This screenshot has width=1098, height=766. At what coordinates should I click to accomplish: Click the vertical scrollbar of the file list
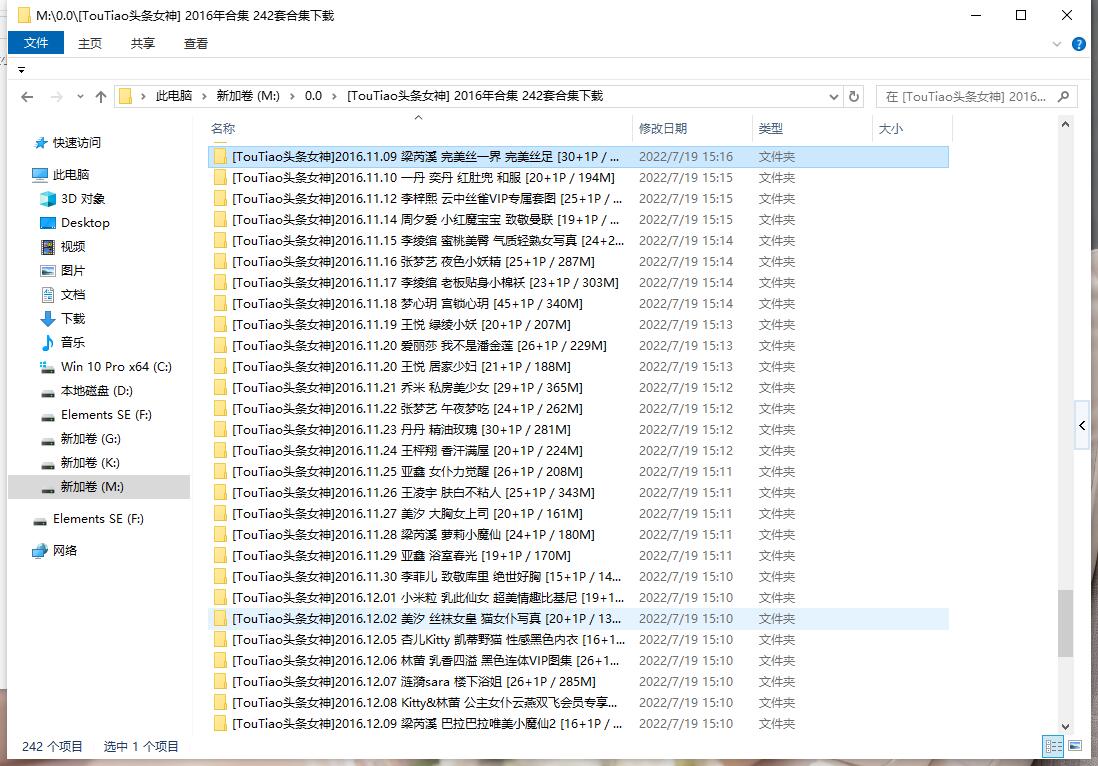tap(1065, 620)
